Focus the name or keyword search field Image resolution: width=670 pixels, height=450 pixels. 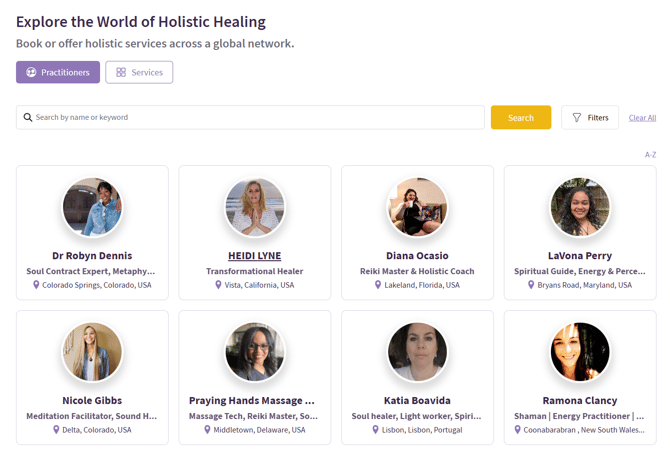pyautogui.click(x=255, y=118)
